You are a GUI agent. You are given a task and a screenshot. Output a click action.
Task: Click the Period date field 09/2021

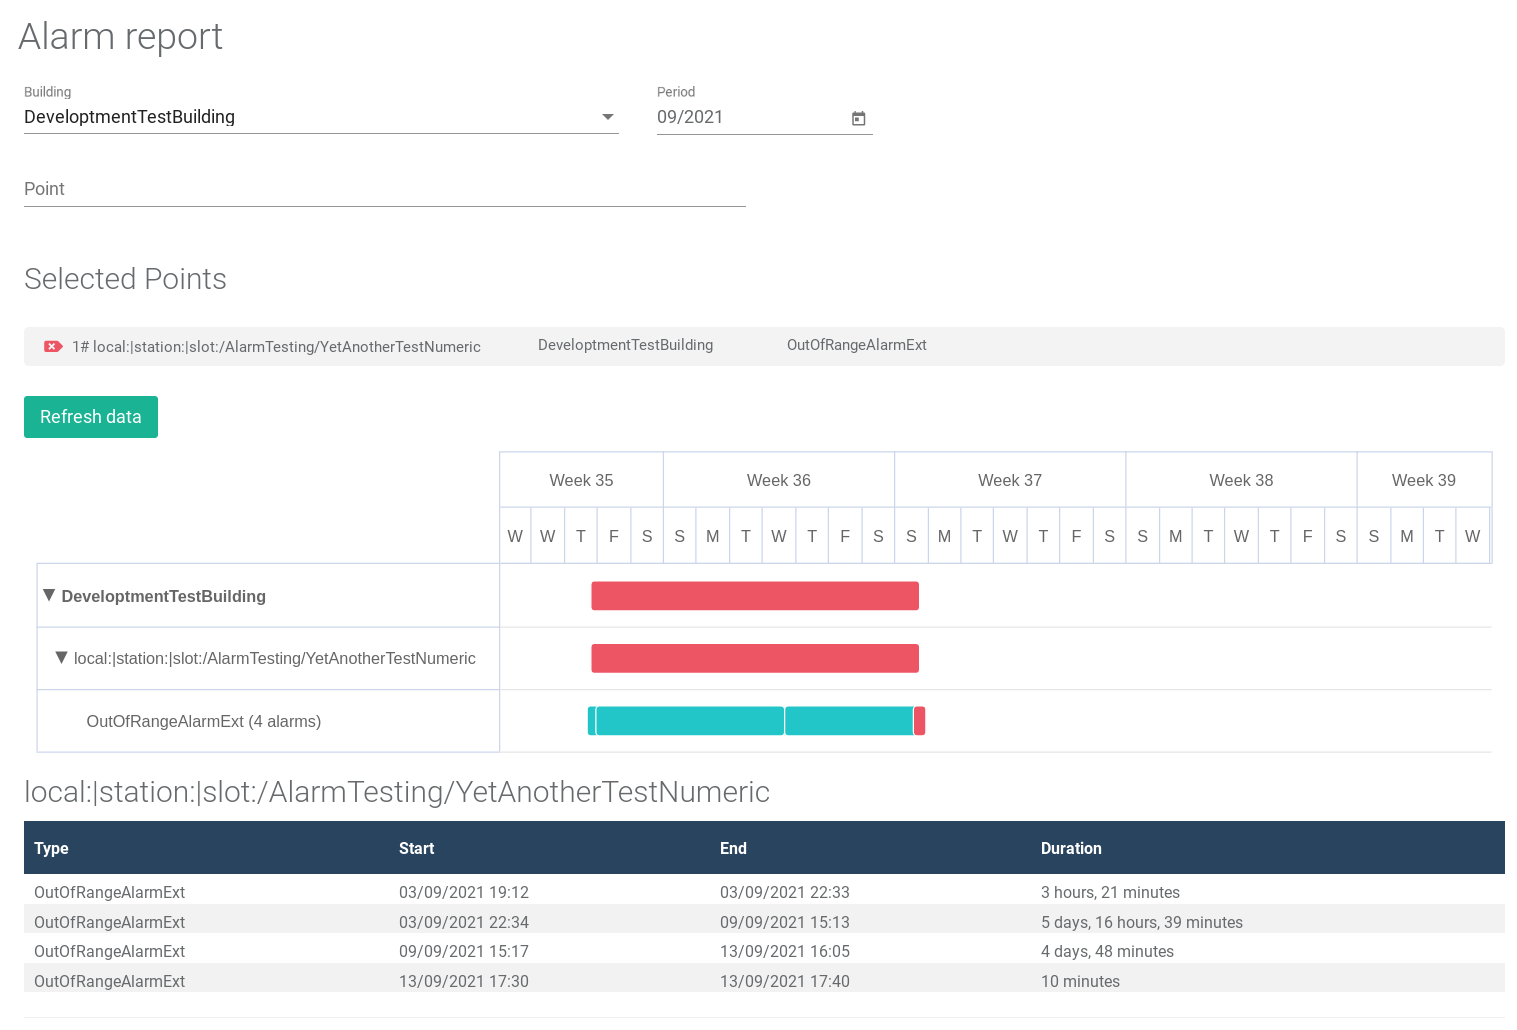(745, 117)
